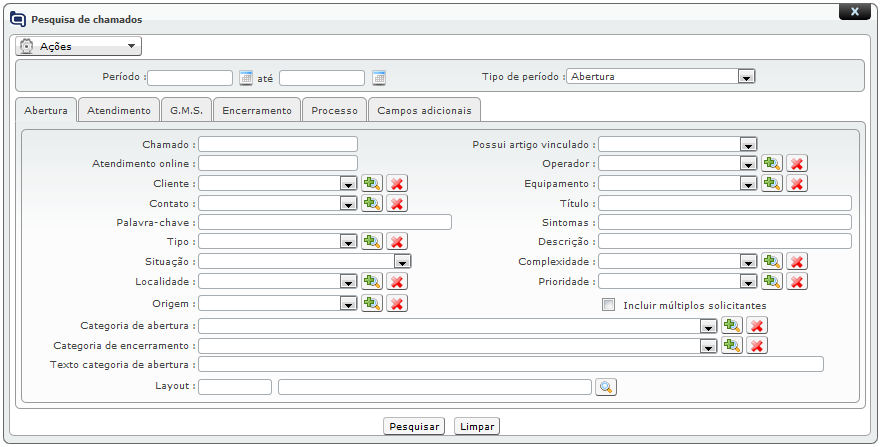Image resolution: width=882 pixels, height=447 pixels.
Task: Expand the Prioridade dropdown arrow
Action: pos(748,282)
